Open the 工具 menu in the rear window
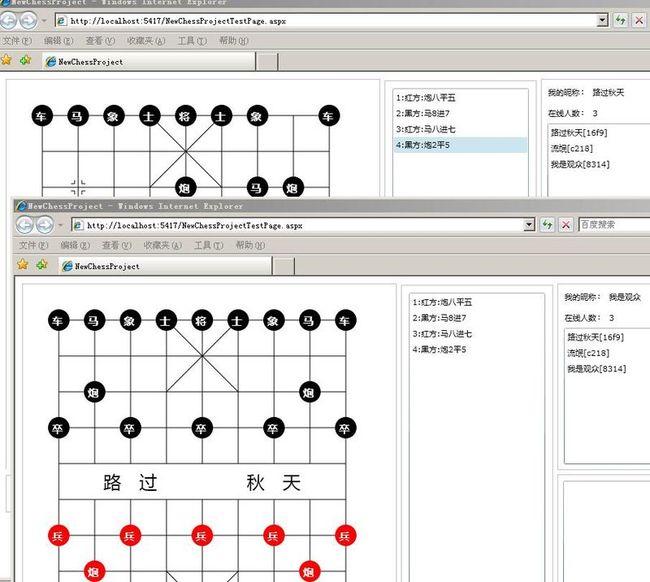The image size is (650, 582). pos(192,41)
